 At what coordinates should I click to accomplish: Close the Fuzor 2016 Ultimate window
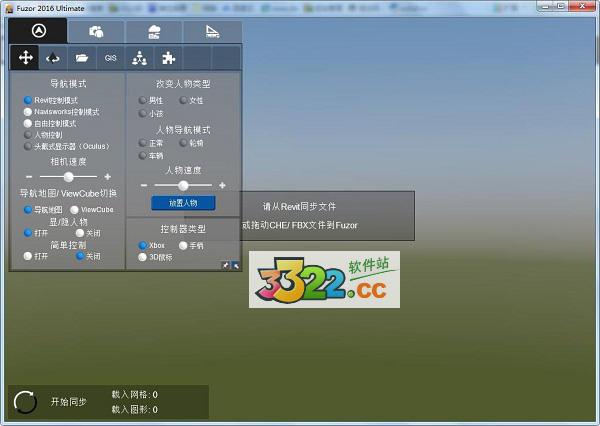(582, 6)
